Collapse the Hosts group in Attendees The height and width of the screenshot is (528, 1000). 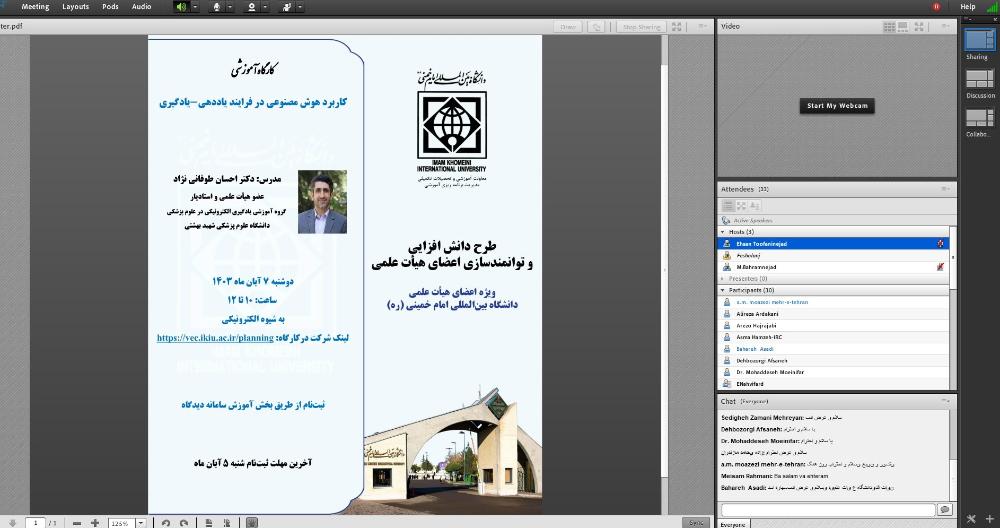723,231
